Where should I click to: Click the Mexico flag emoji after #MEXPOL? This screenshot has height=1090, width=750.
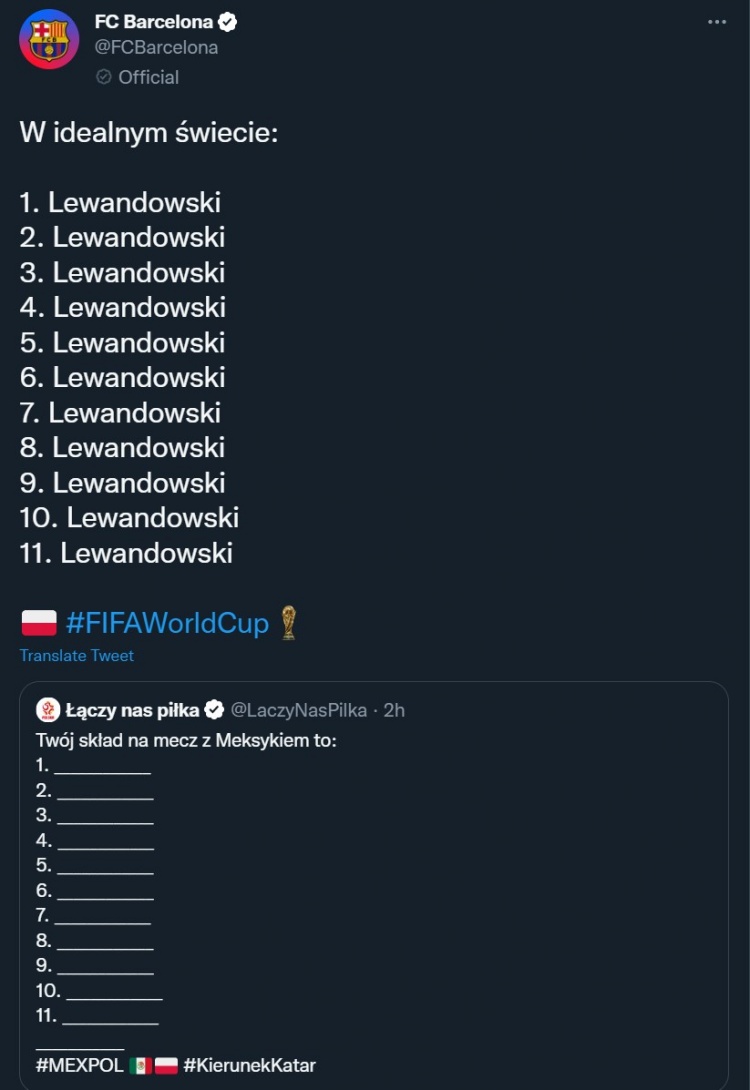140,1065
